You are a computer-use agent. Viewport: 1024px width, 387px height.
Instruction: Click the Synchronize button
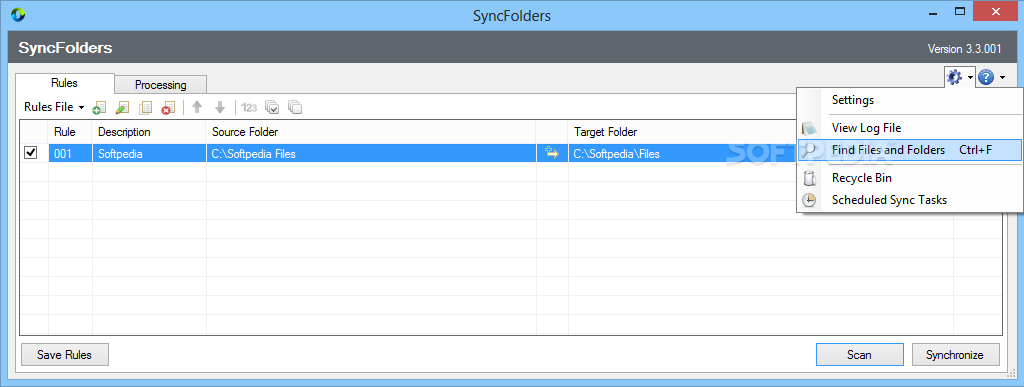pyautogui.click(x=955, y=355)
